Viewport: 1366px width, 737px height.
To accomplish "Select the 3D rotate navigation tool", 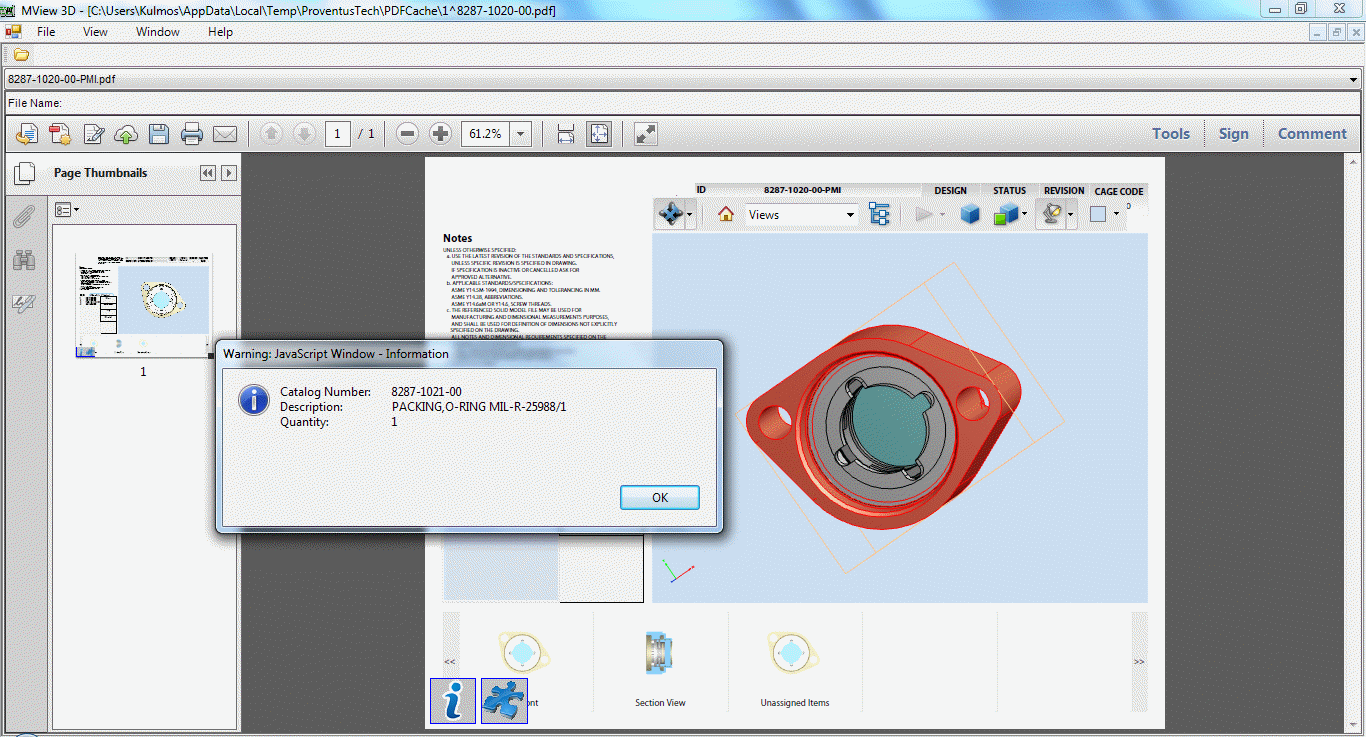I will point(669,214).
